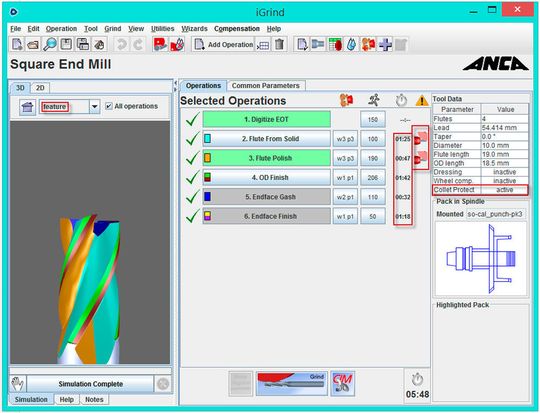Click the stopwatch icon above 05:48

417,379
